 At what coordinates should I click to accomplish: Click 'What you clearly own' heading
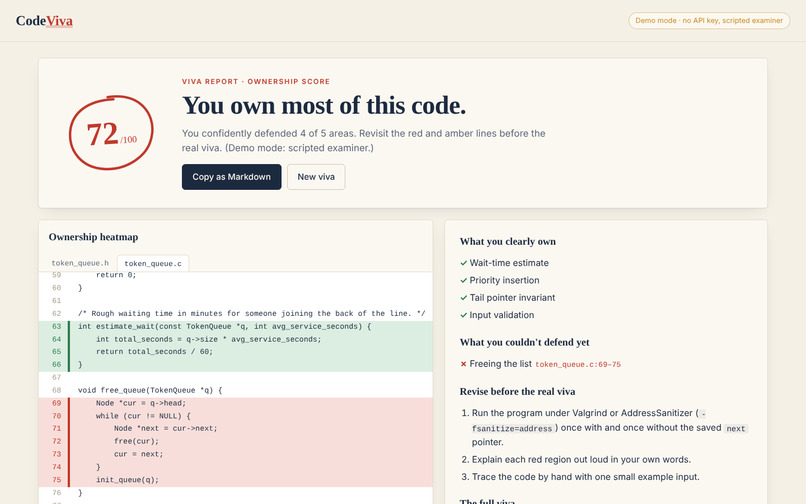508,242
